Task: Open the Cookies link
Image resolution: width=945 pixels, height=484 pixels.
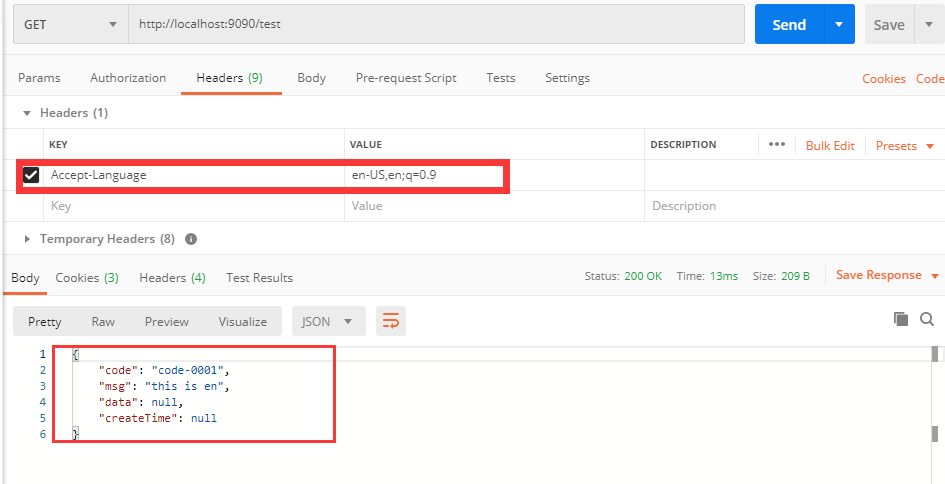Action: pyautogui.click(x=884, y=79)
